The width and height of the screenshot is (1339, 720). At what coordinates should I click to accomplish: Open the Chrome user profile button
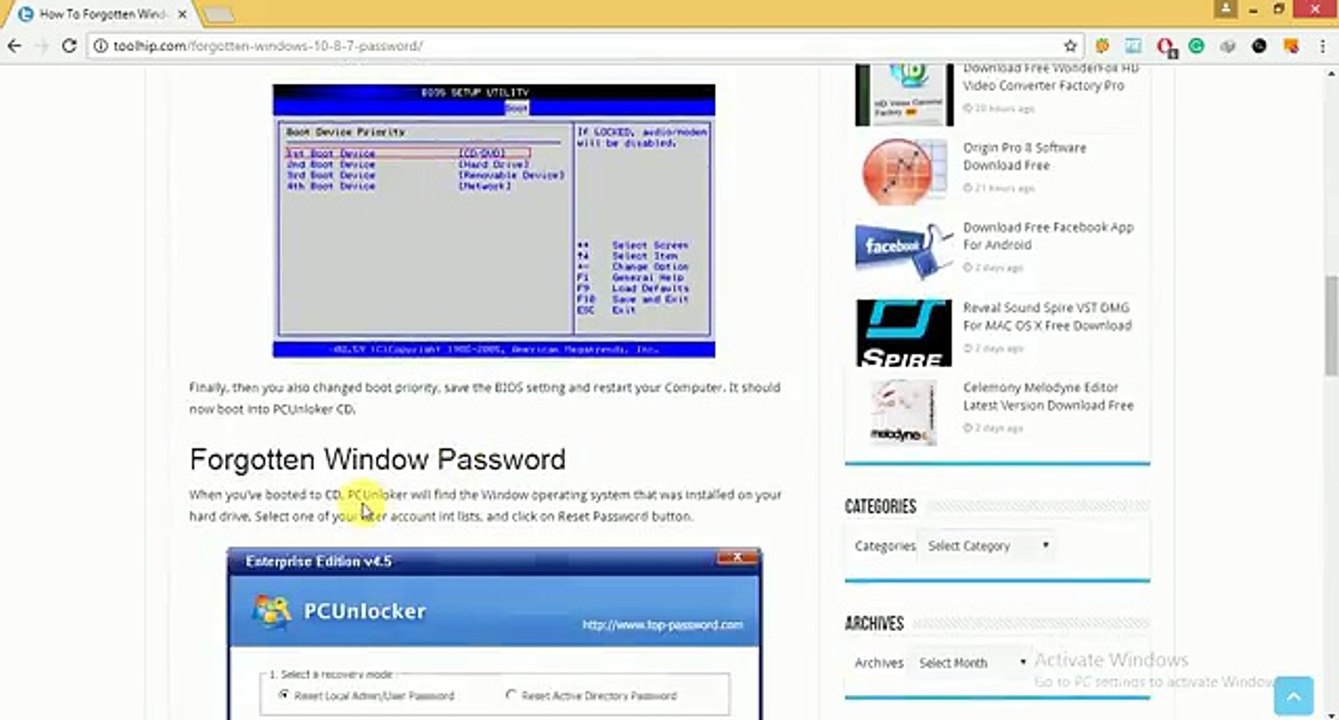[x=1226, y=9]
